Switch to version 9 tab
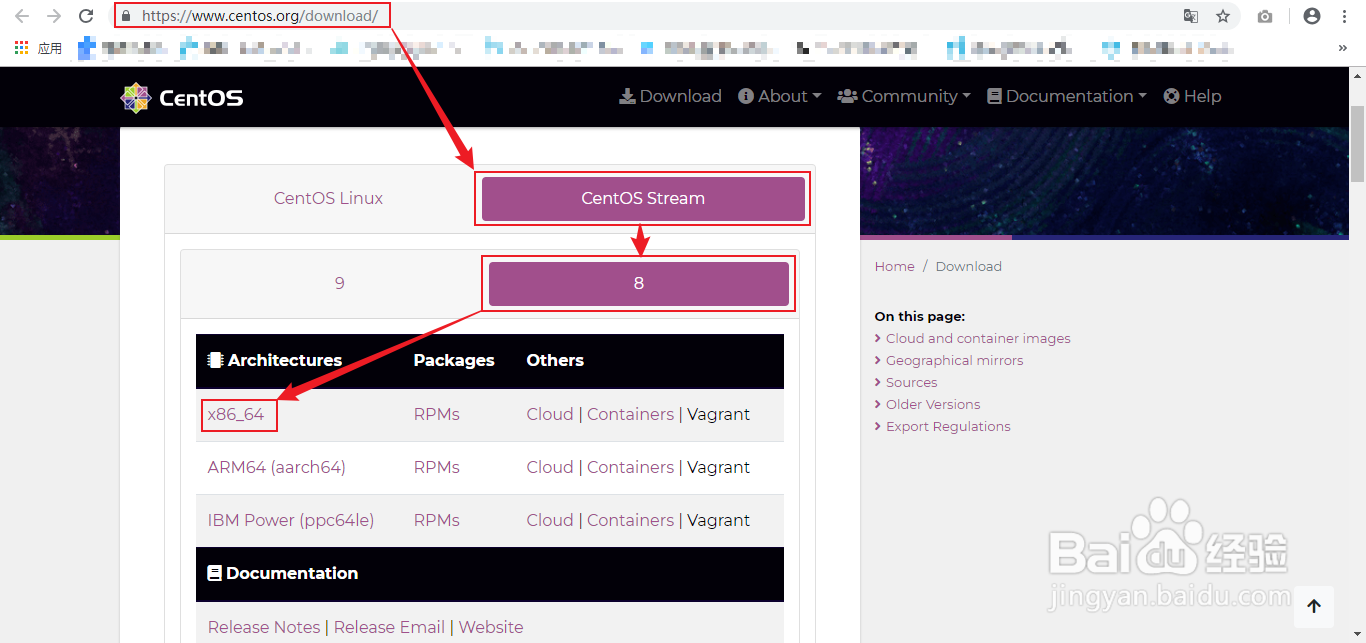 tap(339, 283)
